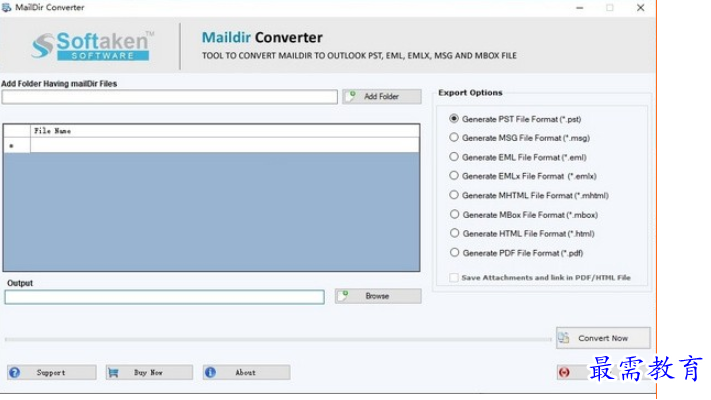Focus the Output path input field
This screenshot has height=400, width=711.
pyautogui.click(x=165, y=297)
